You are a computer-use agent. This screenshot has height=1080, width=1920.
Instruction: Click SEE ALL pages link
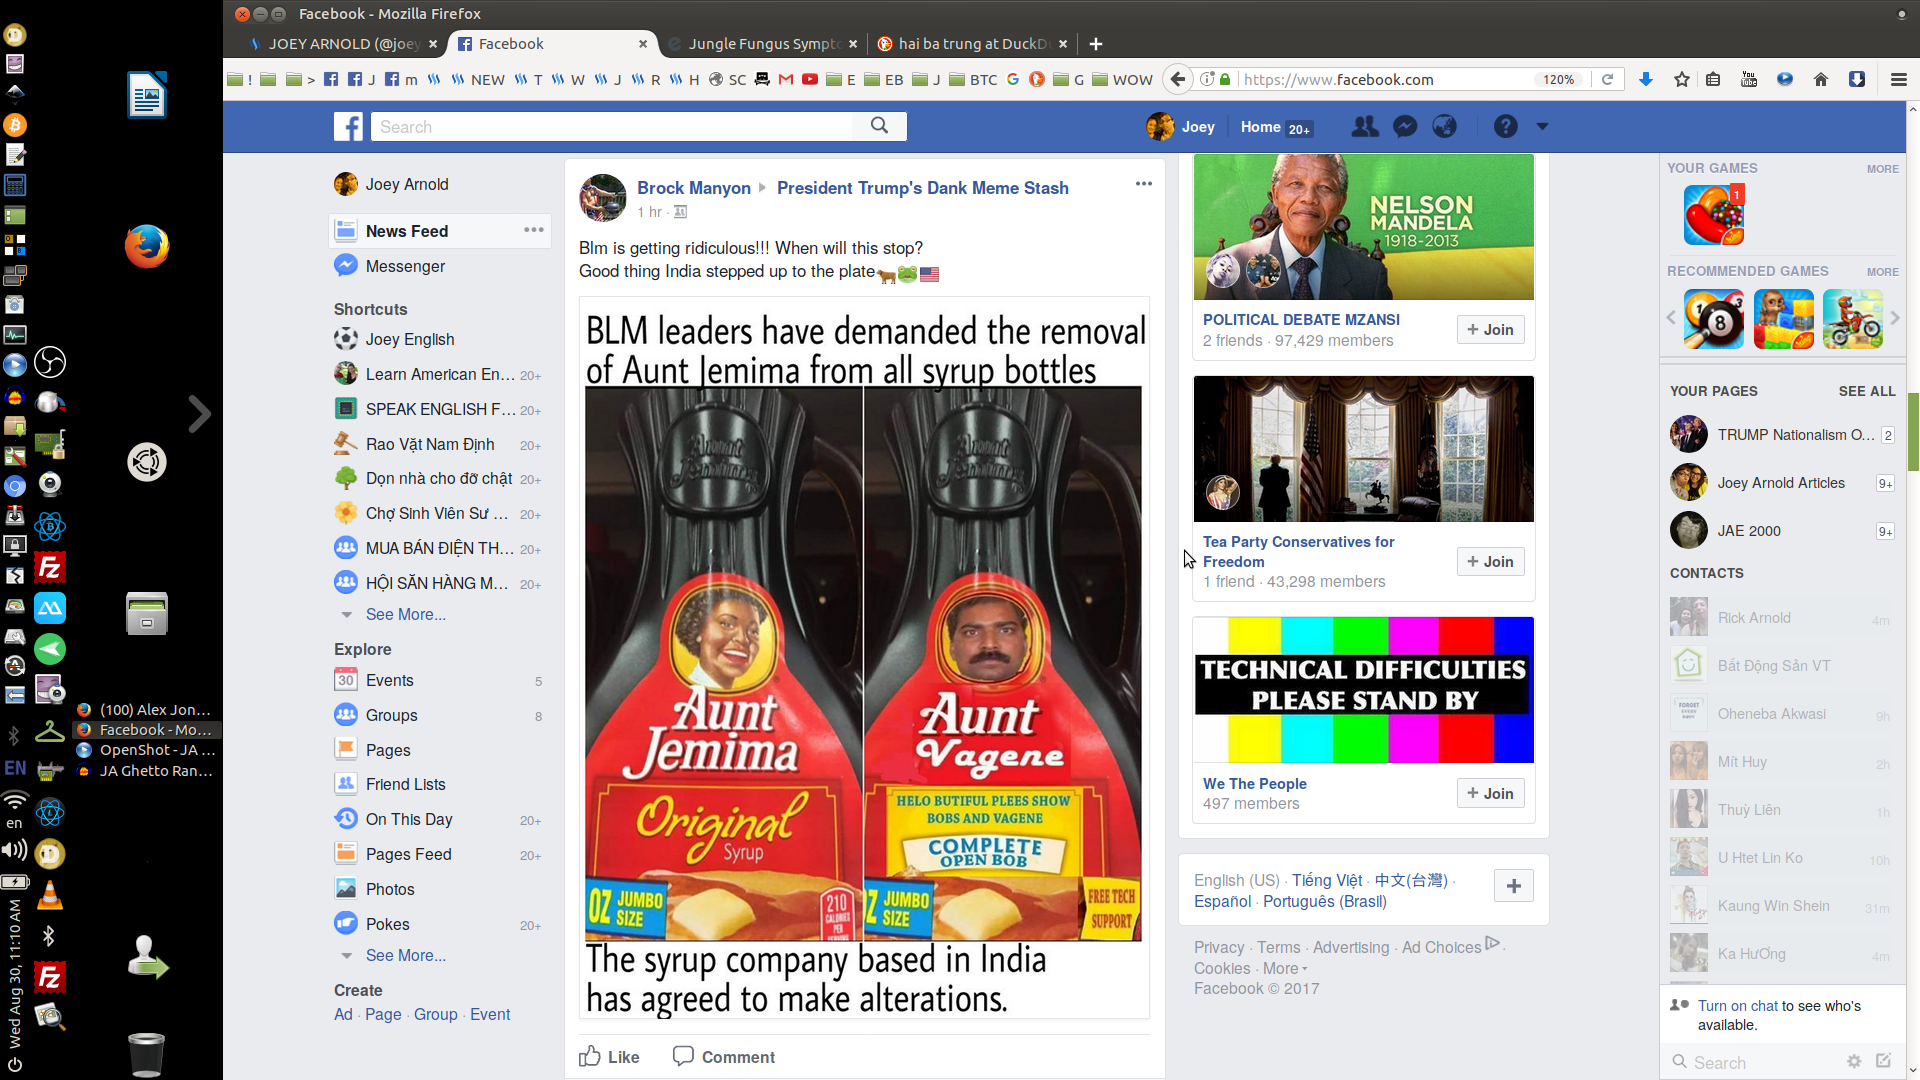coord(1866,391)
